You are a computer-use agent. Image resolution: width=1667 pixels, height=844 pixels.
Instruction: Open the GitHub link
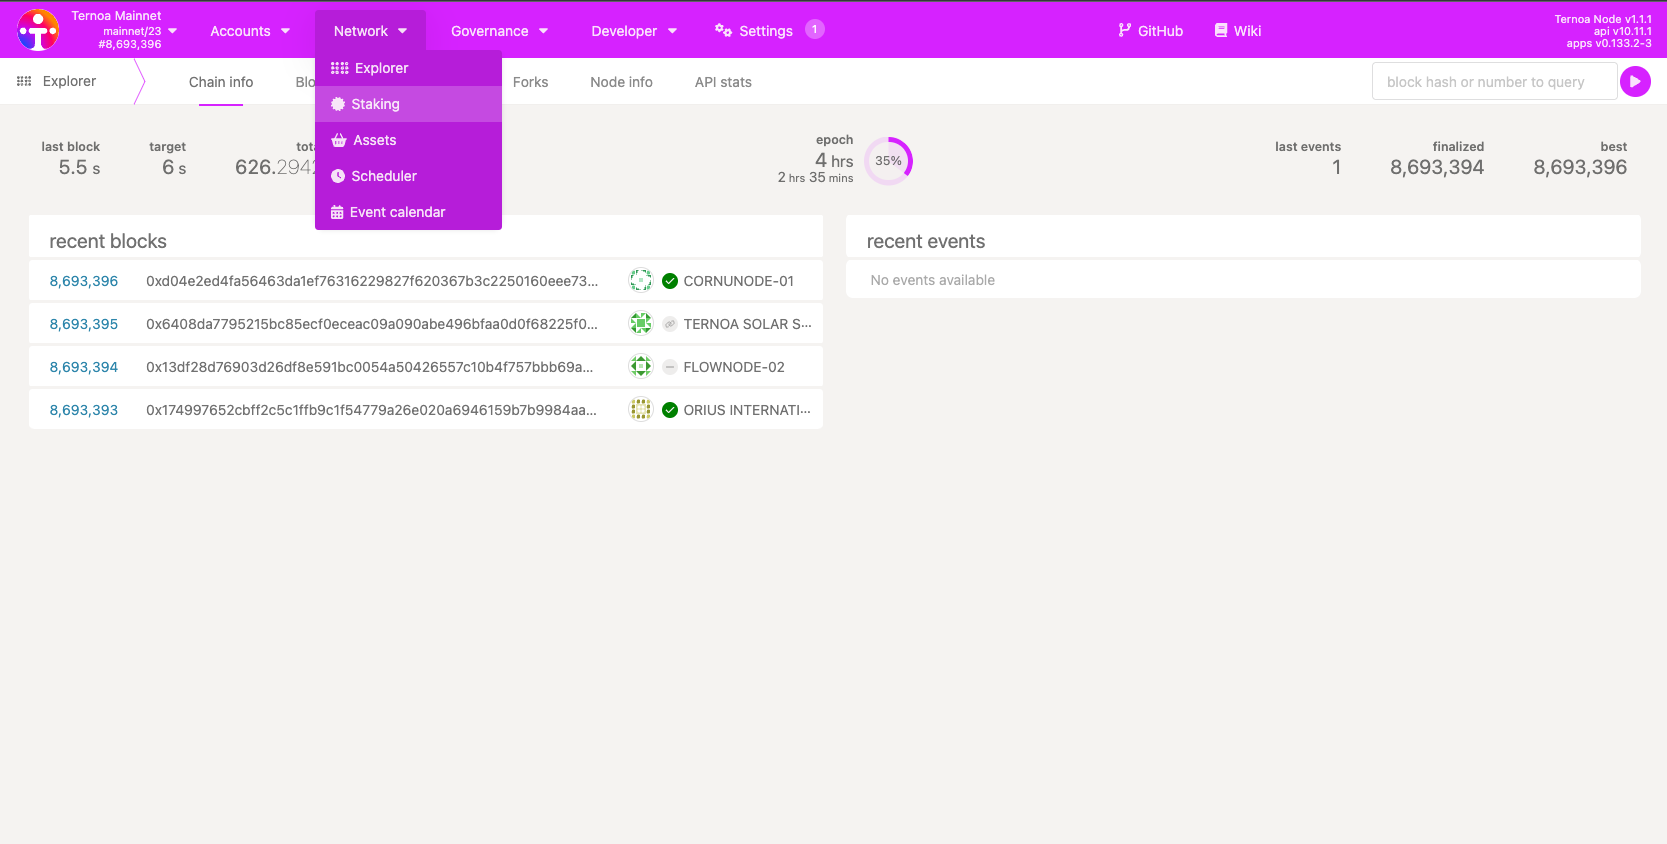(1150, 31)
